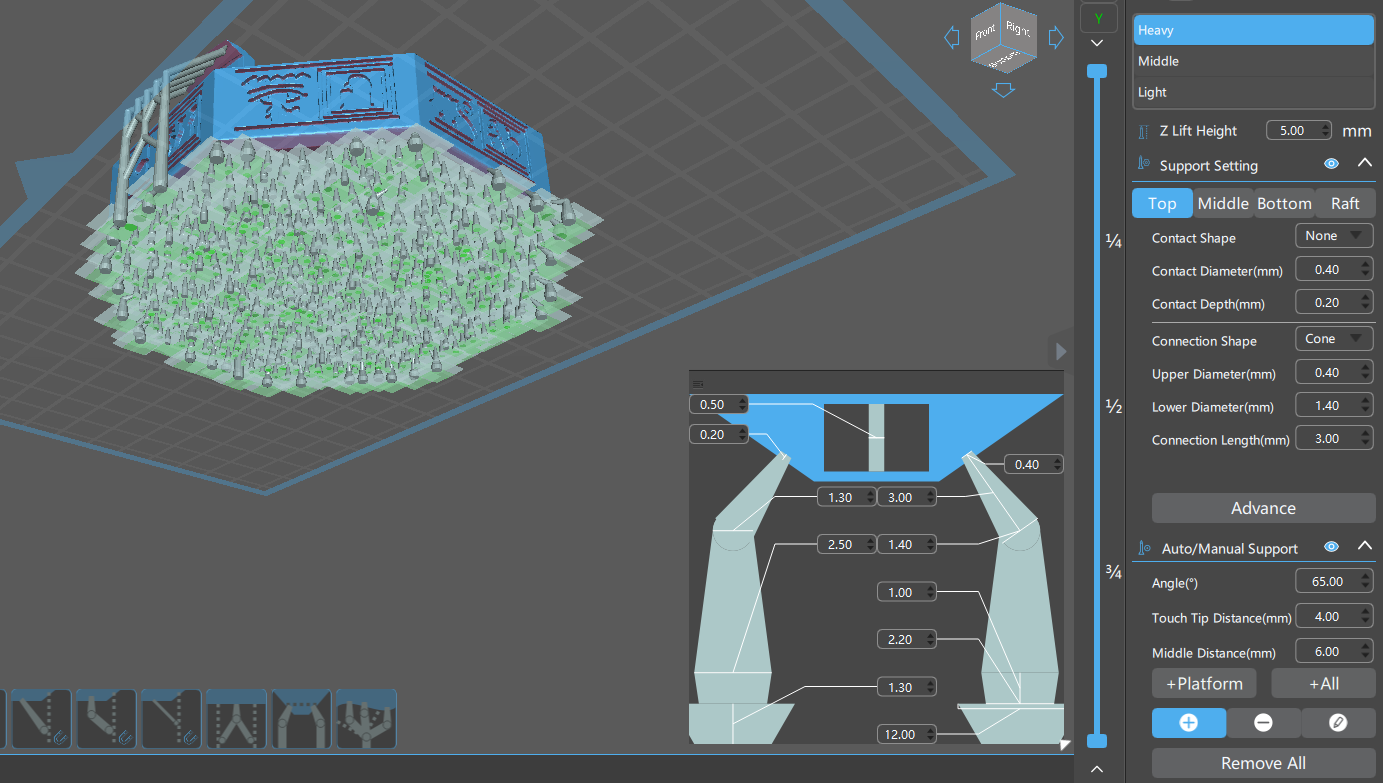Click Z Lift Height spinner arrows
The image size is (1383, 783).
pyautogui.click(x=1325, y=130)
